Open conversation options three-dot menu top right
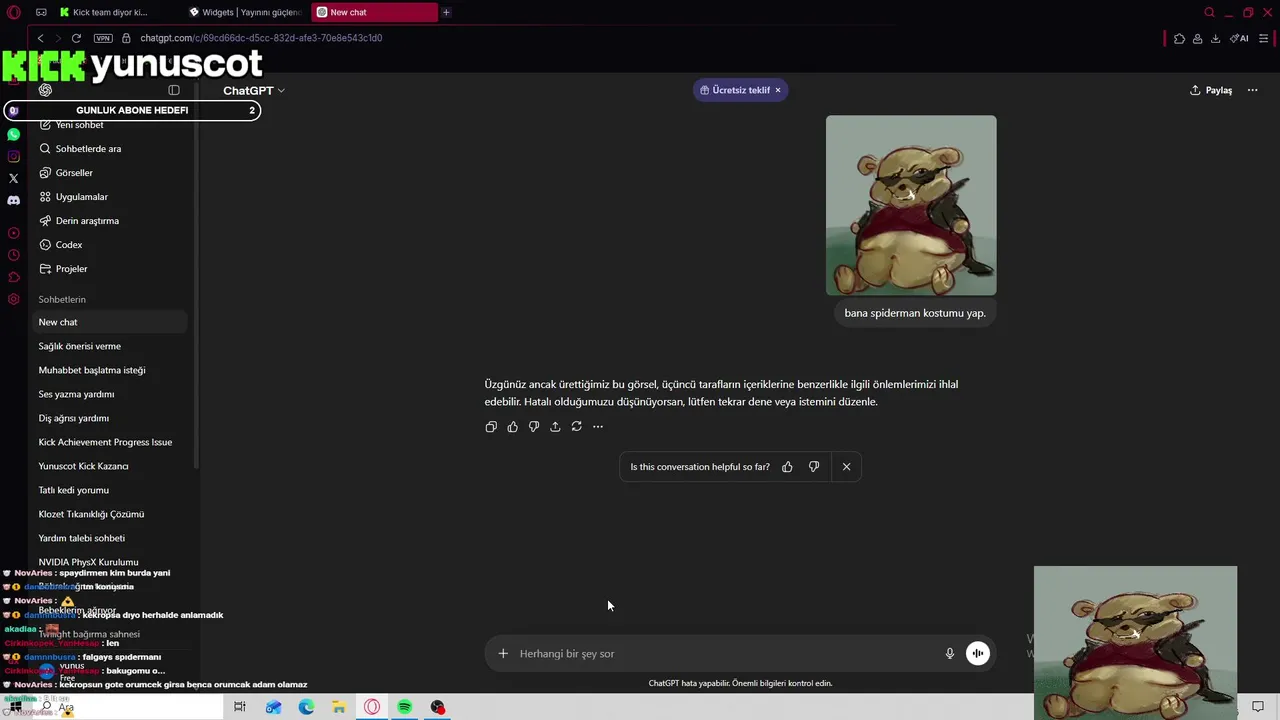 (x=1252, y=90)
